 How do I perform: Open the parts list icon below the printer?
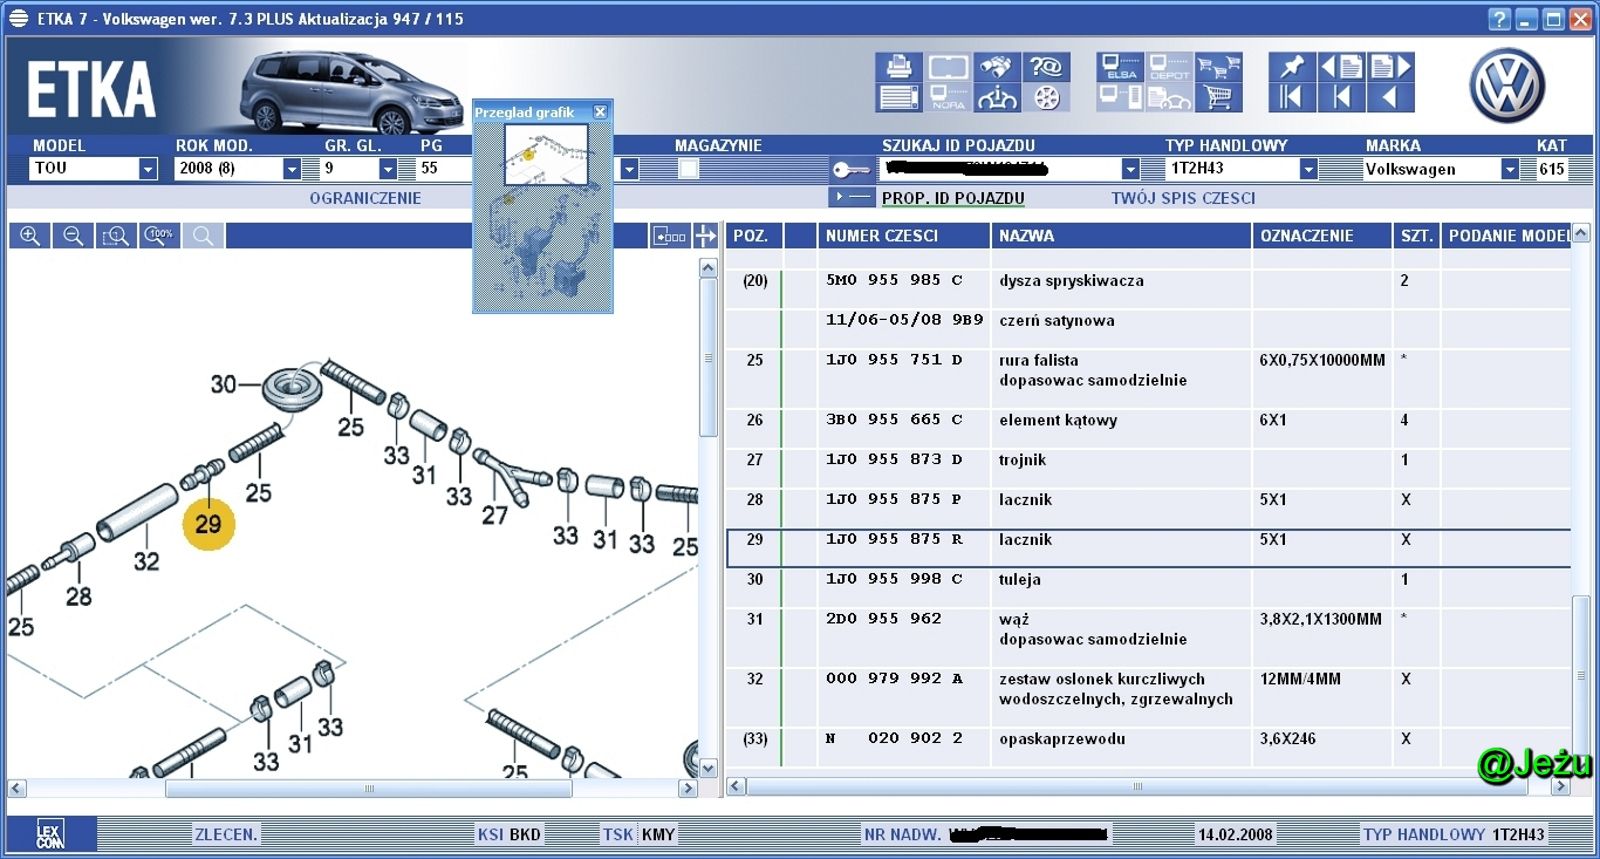(x=899, y=97)
